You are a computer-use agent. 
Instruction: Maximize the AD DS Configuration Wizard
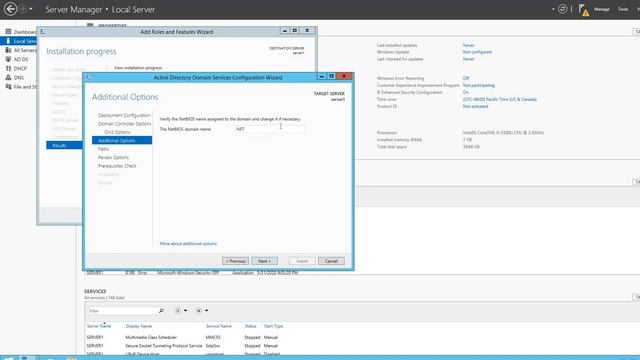click(x=332, y=76)
